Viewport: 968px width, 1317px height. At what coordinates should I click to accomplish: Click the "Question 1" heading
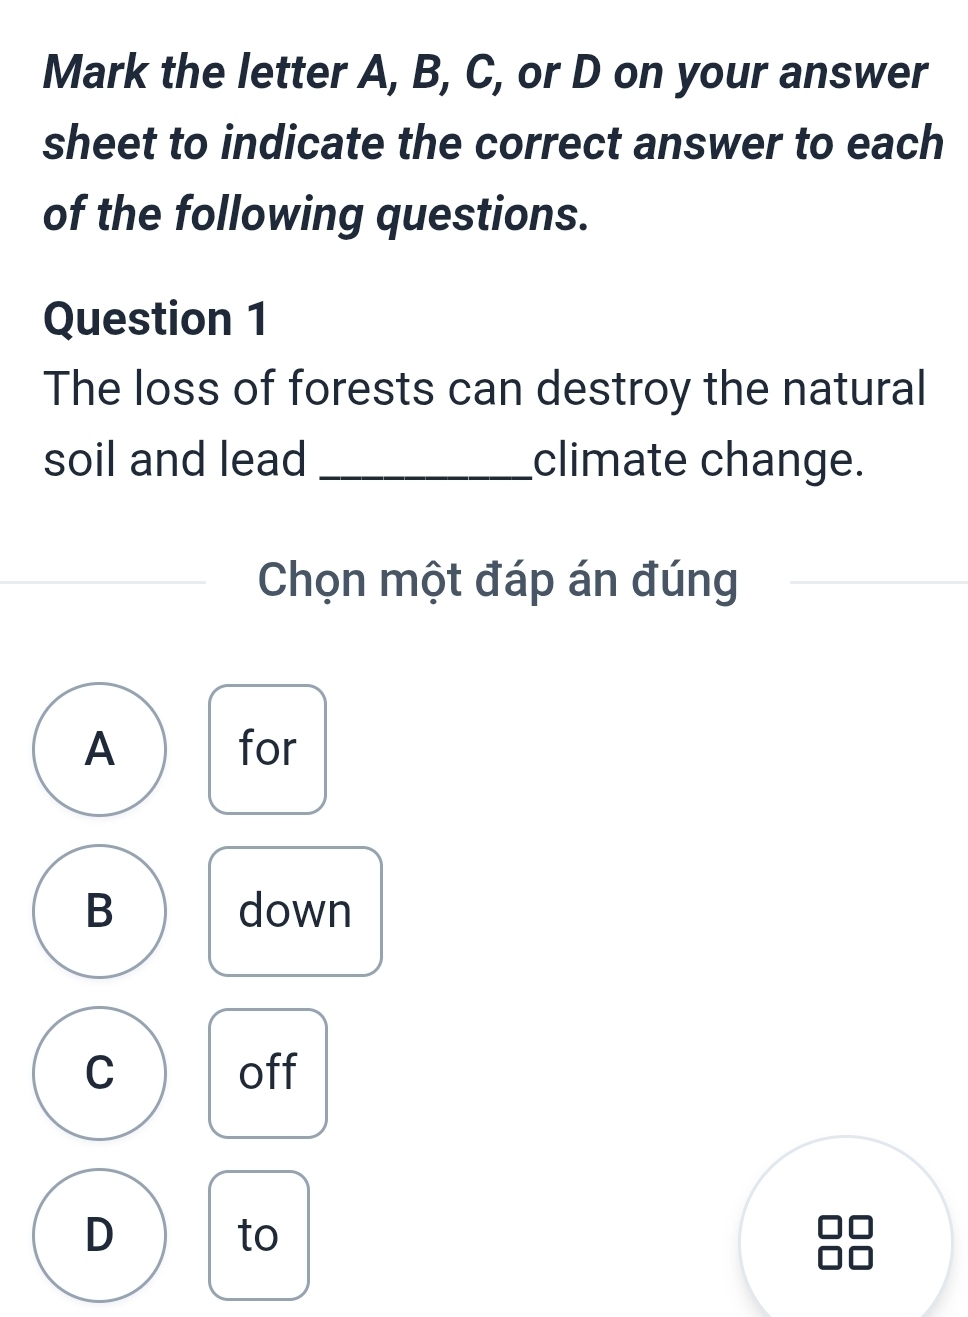[x=156, y=319]
